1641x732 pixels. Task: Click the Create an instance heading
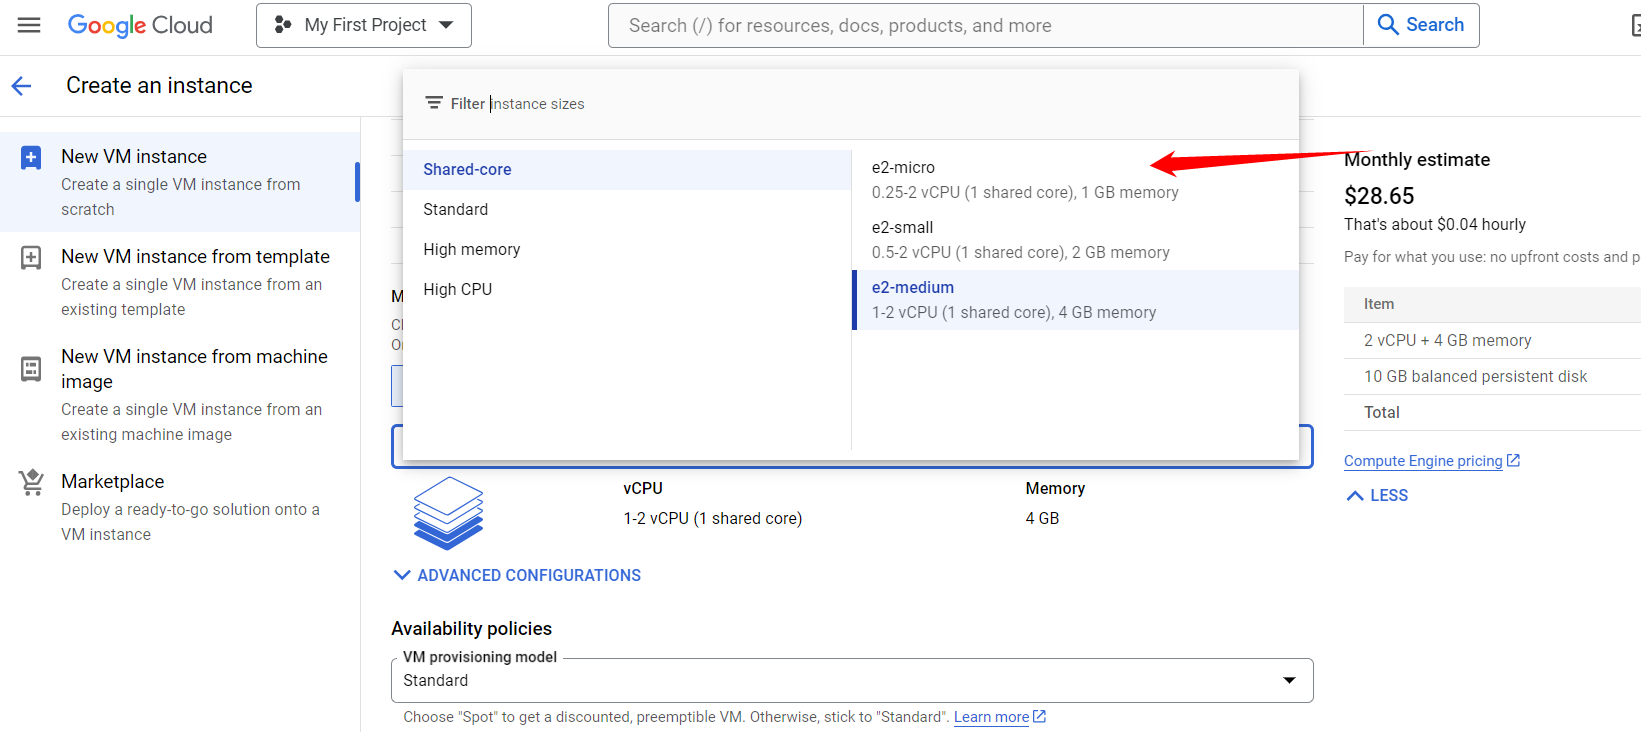159,86
